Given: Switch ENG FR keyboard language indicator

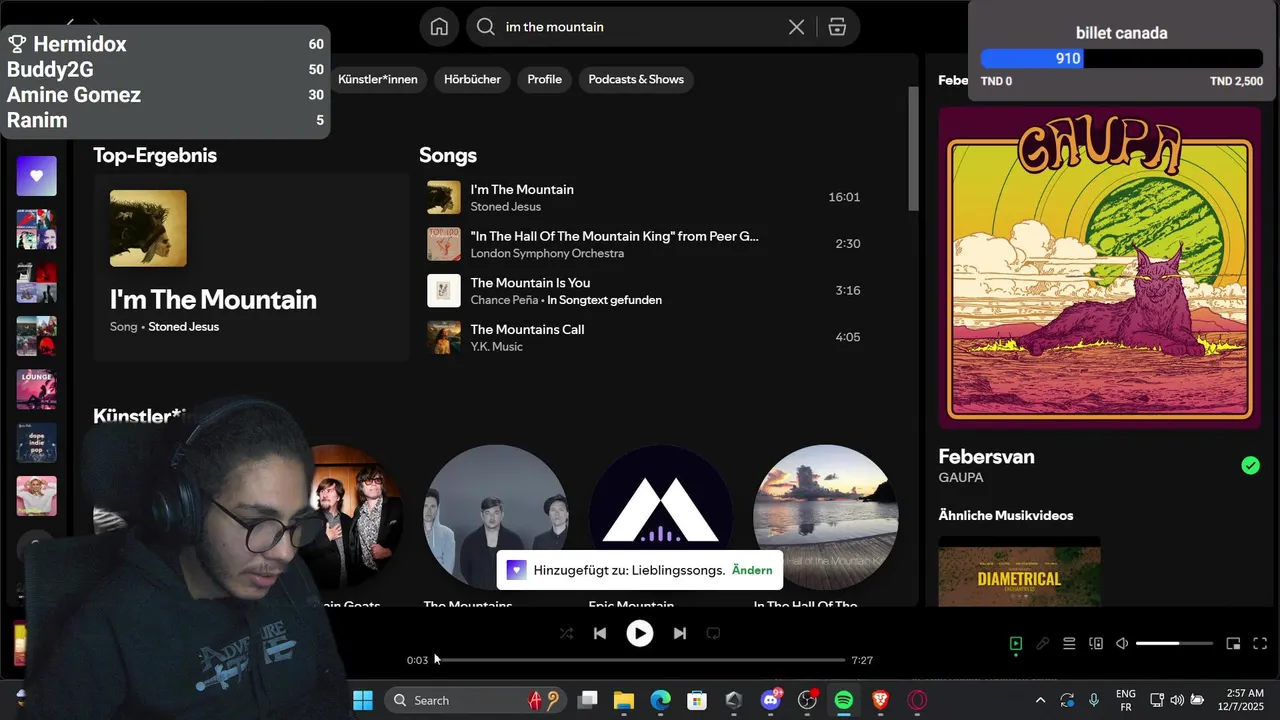Looking at the screenshot, I should pyautogui.click(x=1126, y=700).
